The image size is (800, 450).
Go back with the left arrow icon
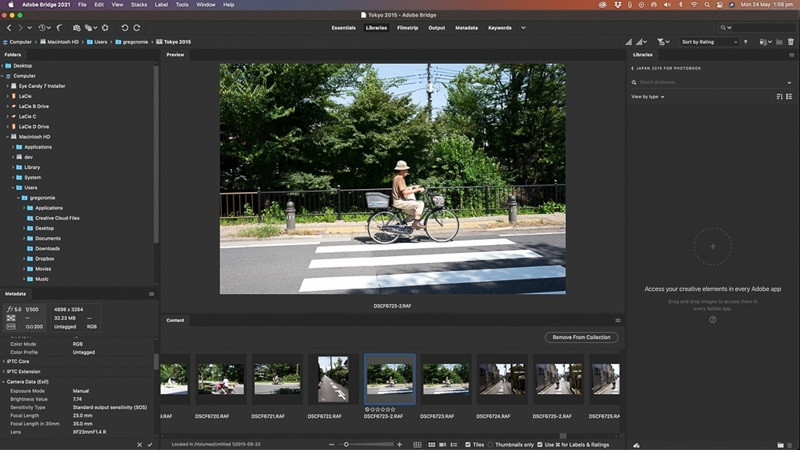coord(9,28)
